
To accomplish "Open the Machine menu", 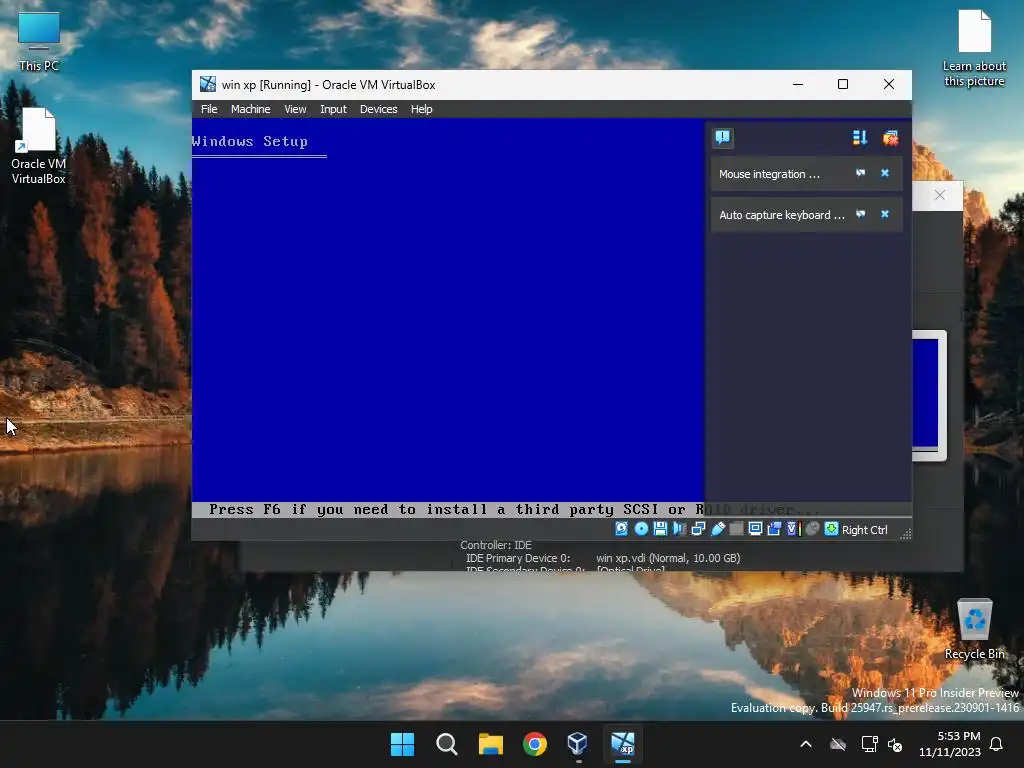I will click(250, 109).
